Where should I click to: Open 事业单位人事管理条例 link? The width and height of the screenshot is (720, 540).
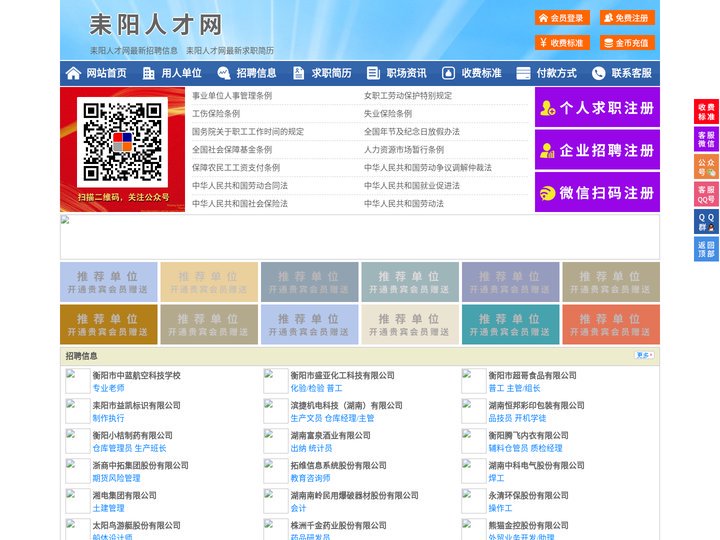point(232,96)
